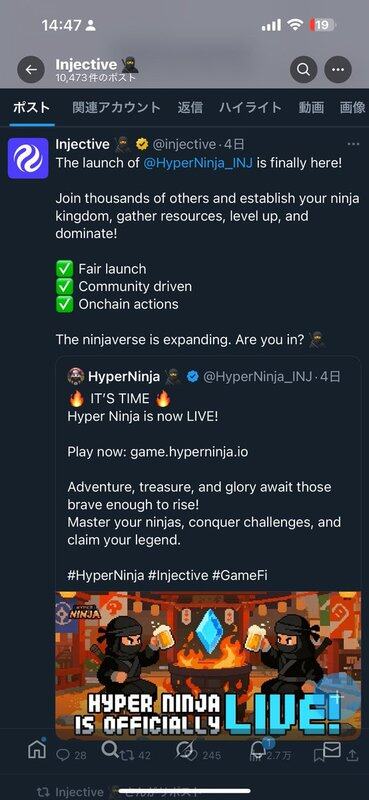Switch to the 返信 tab

[x=190, y=108]
